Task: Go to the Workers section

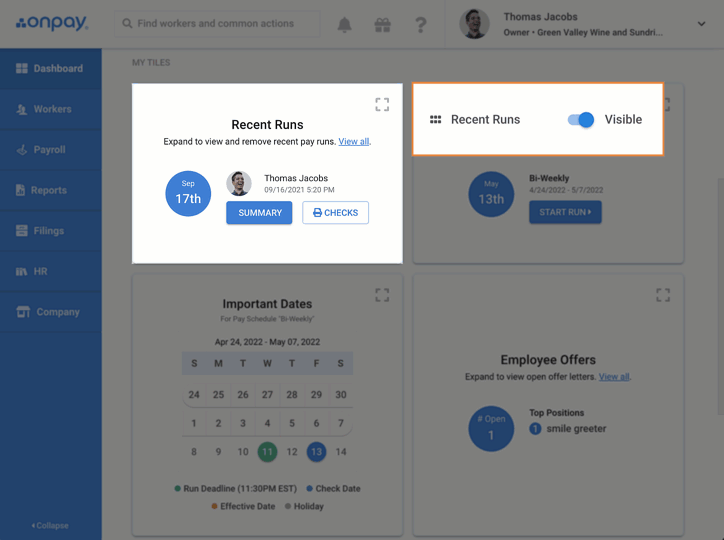Action: point(52,109)
